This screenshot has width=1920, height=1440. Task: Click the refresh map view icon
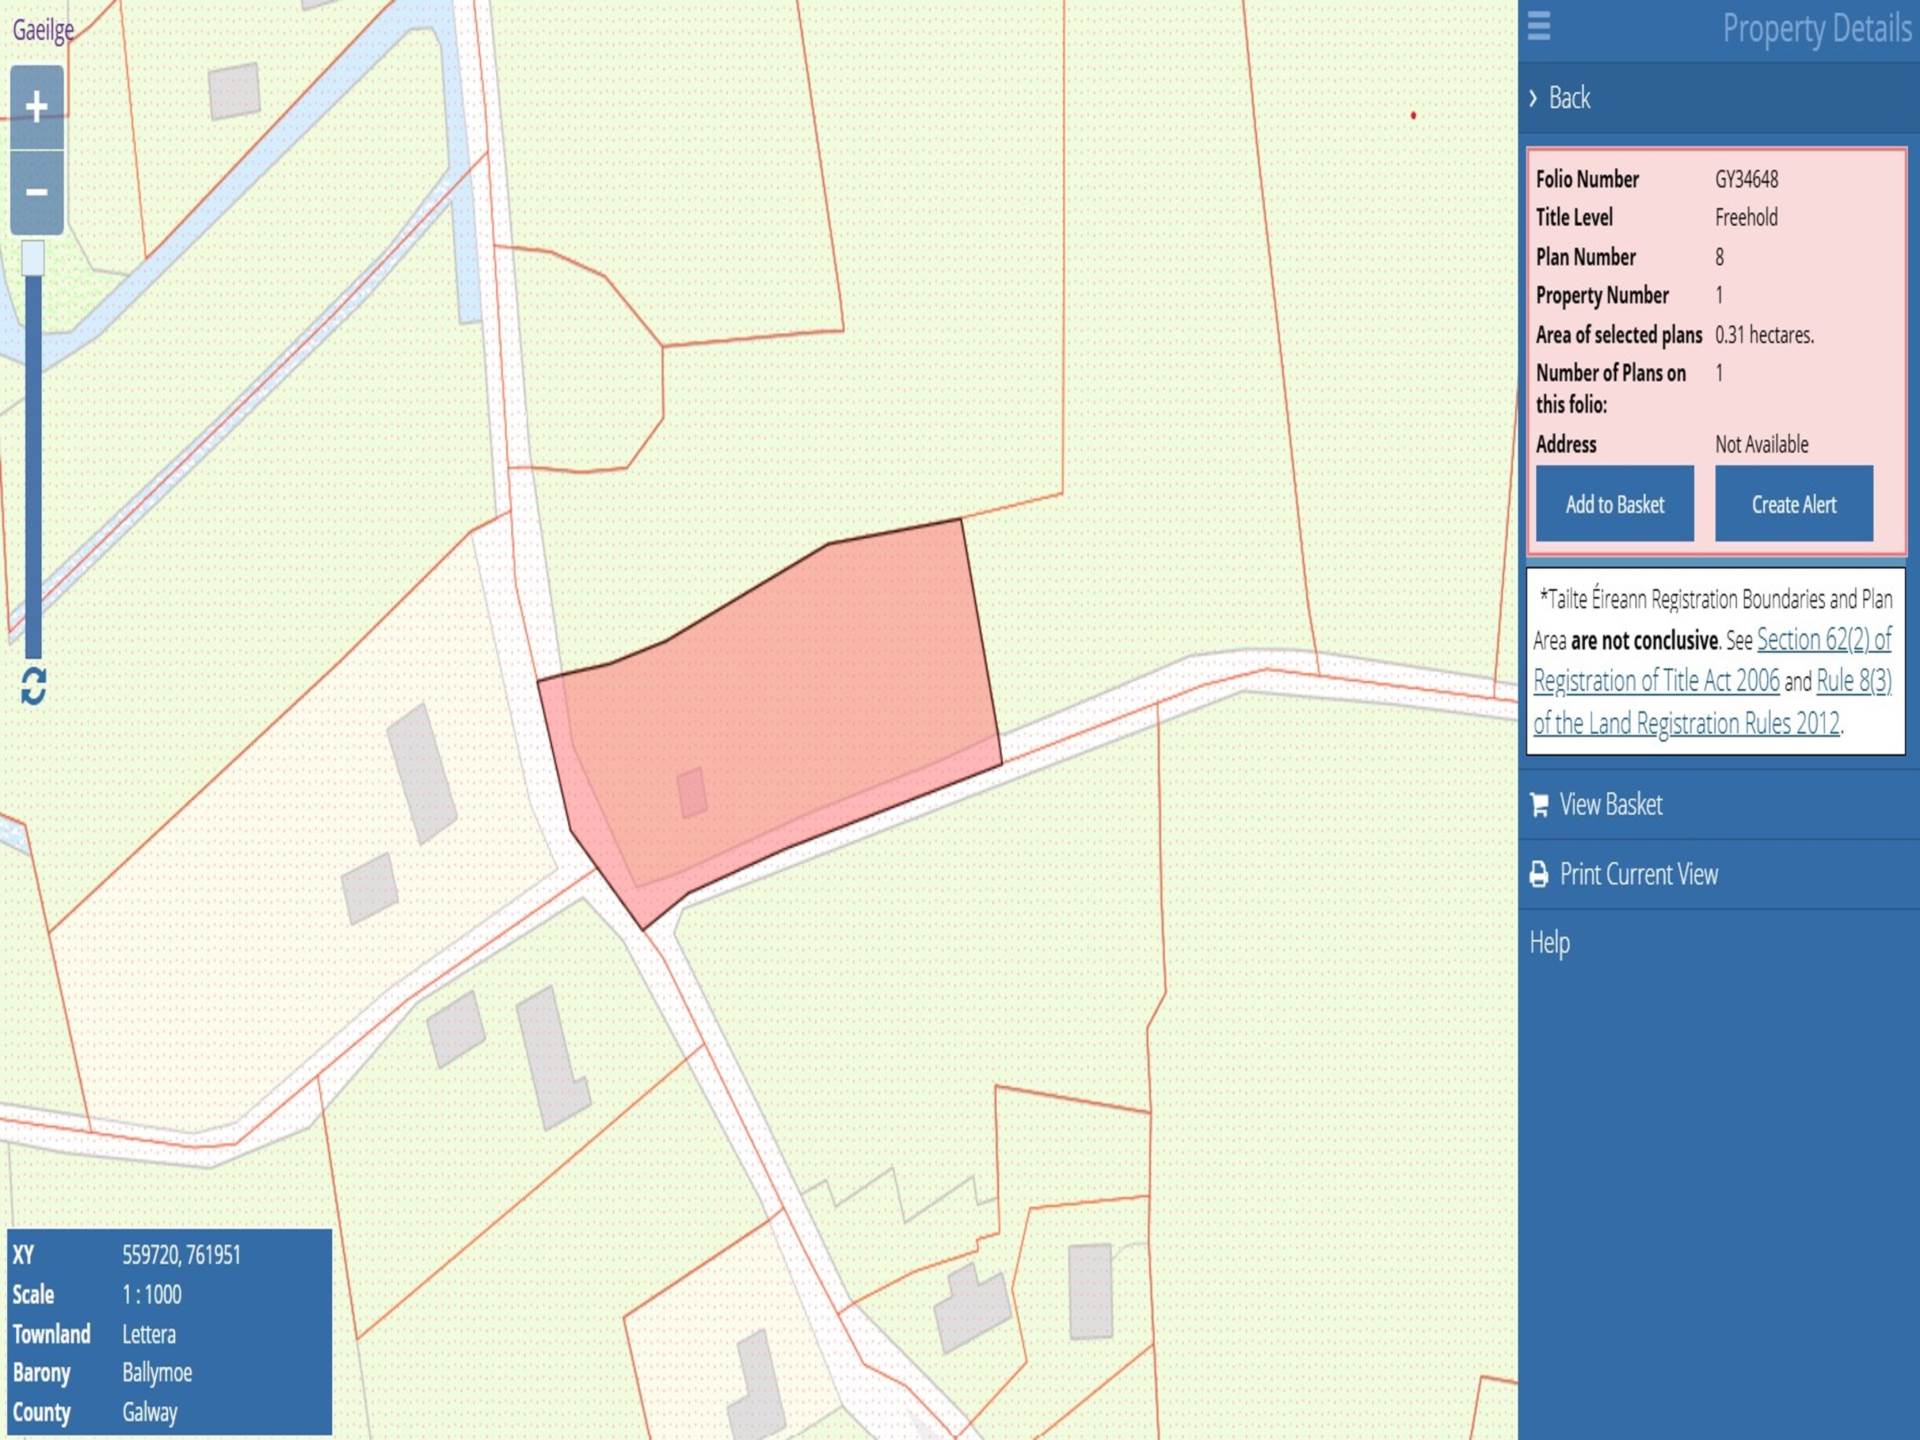[x=32, y=687]
